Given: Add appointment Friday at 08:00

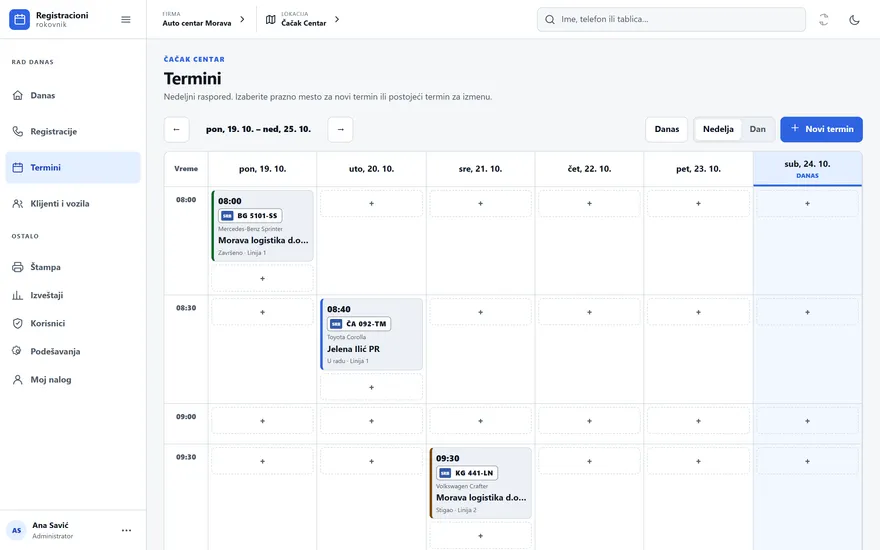Looking at the screenshot, I should pyautogui.click(x=698, y=204).
